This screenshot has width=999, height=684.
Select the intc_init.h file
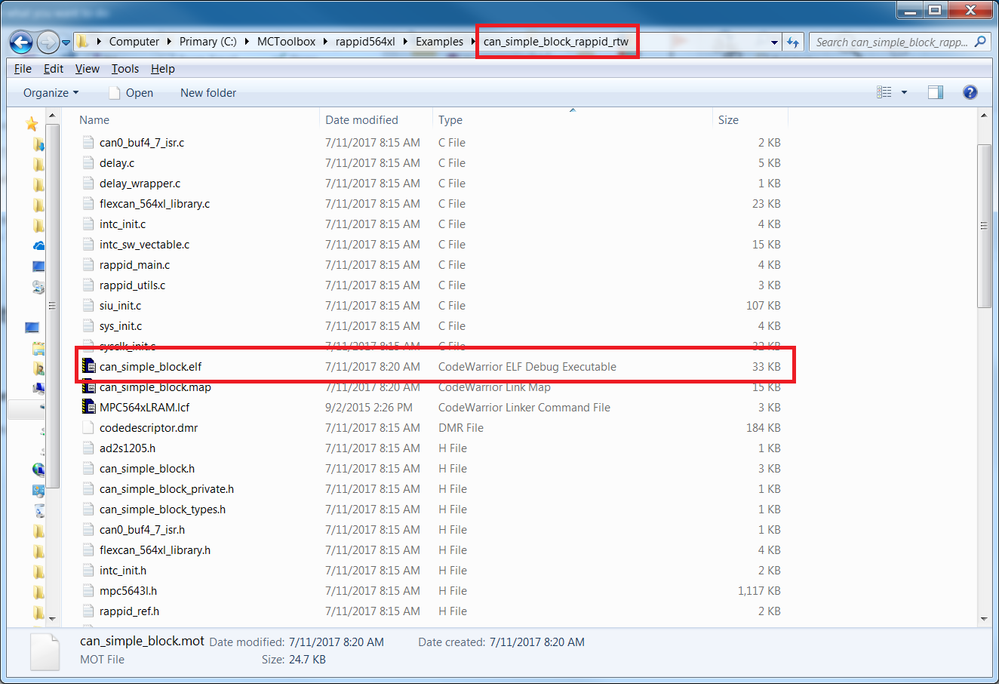point(122,571)
